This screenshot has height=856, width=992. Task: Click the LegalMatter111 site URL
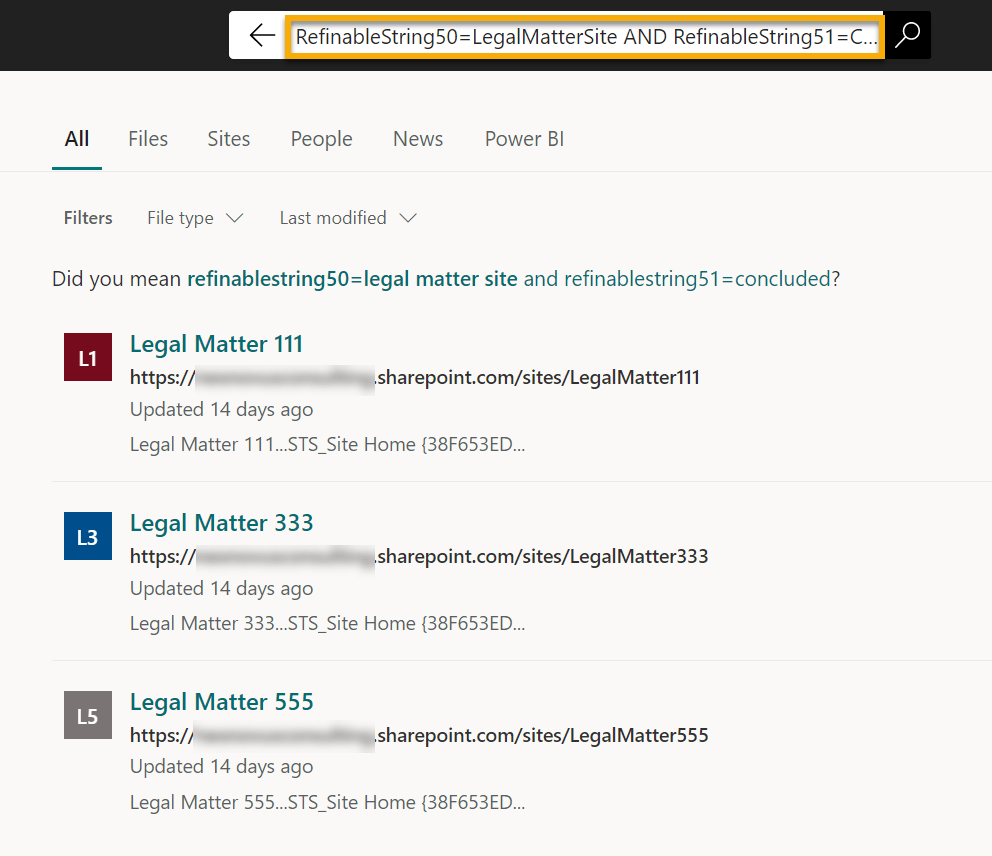click(414, 378)
